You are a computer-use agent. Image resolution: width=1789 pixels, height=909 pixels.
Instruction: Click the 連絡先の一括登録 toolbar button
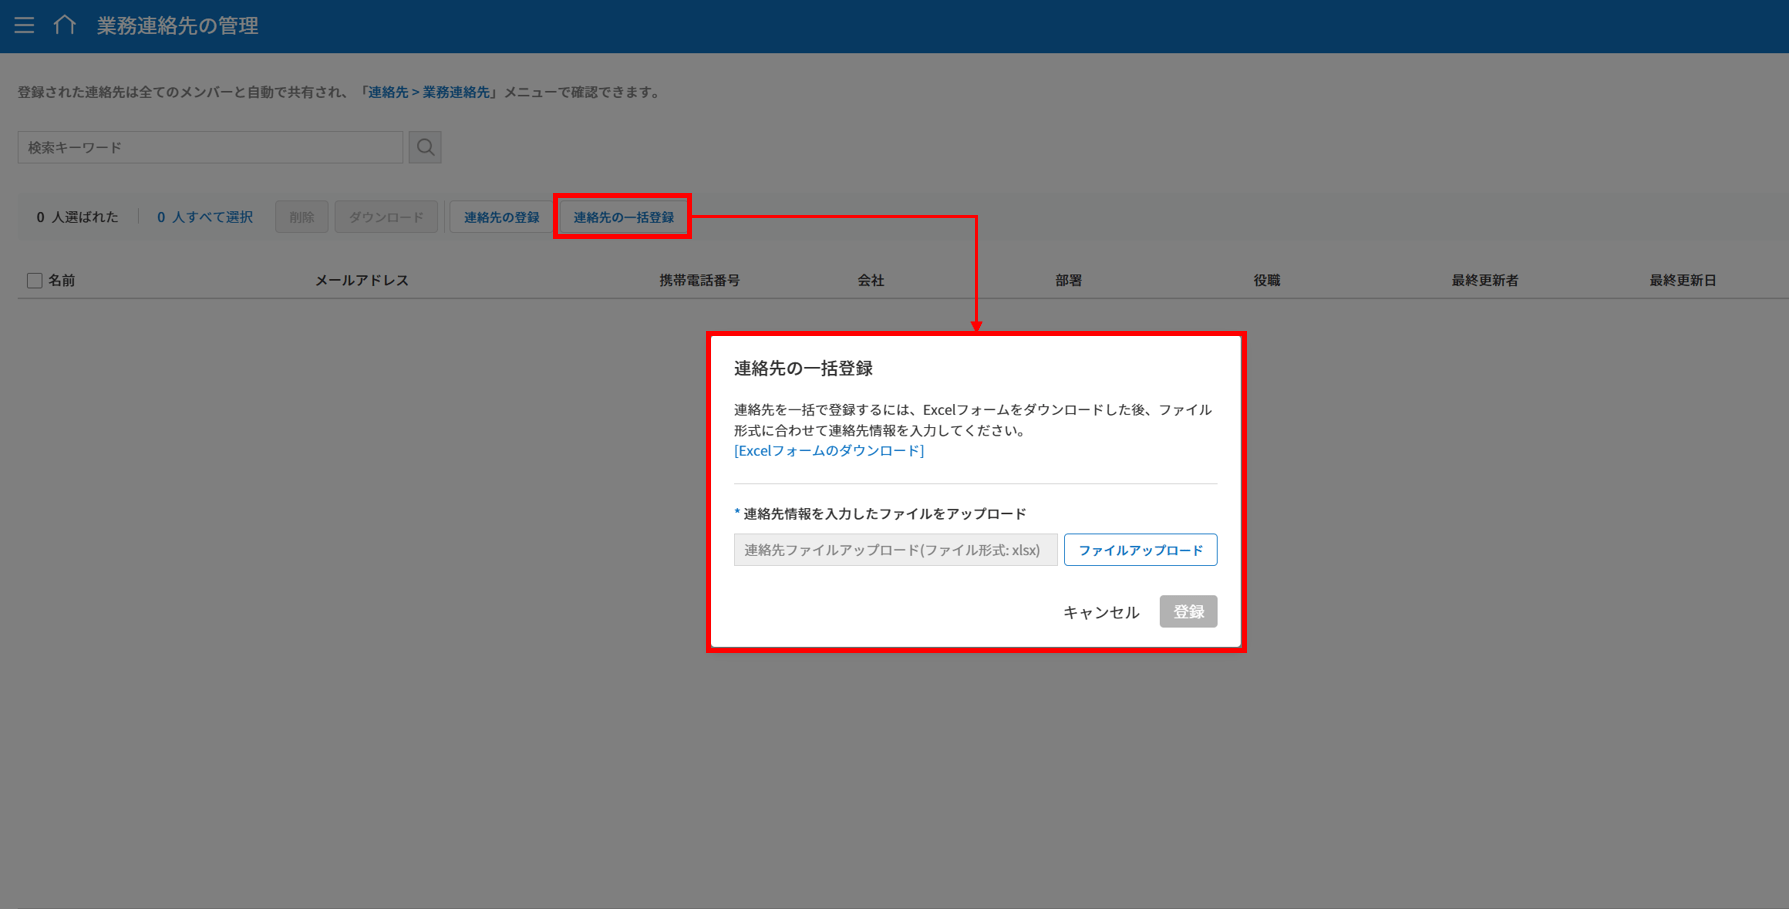tap(623, 217)
